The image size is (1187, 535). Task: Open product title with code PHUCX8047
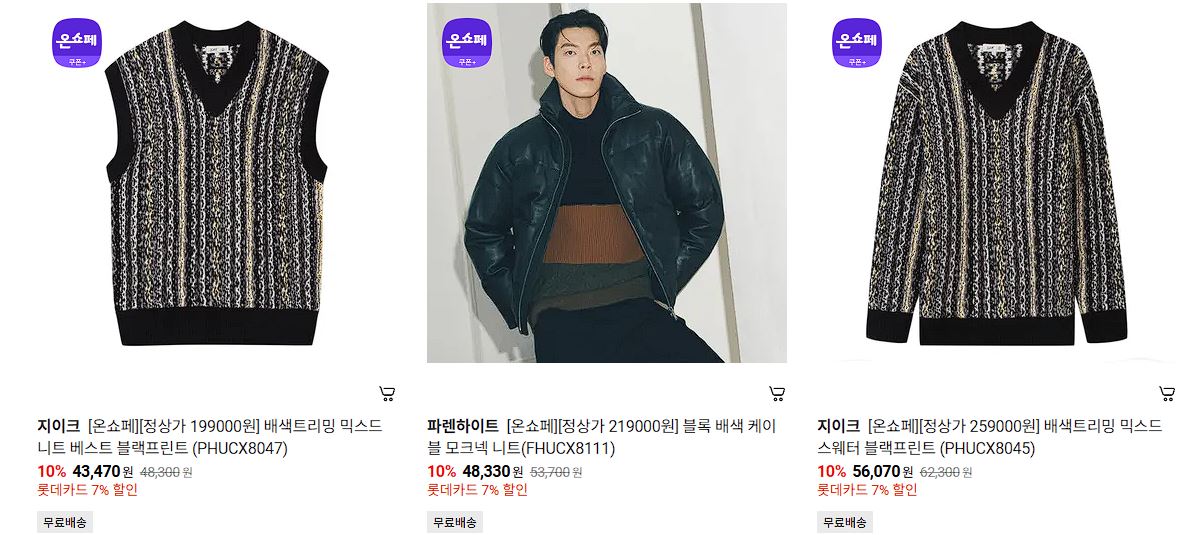tap(210, 437)
